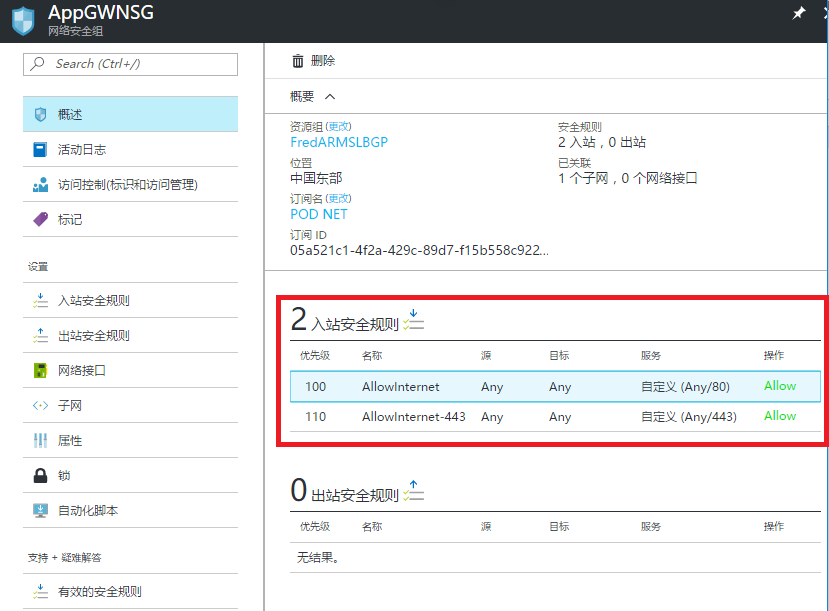Click the trash icon next to 删除

tap(297, 61)
